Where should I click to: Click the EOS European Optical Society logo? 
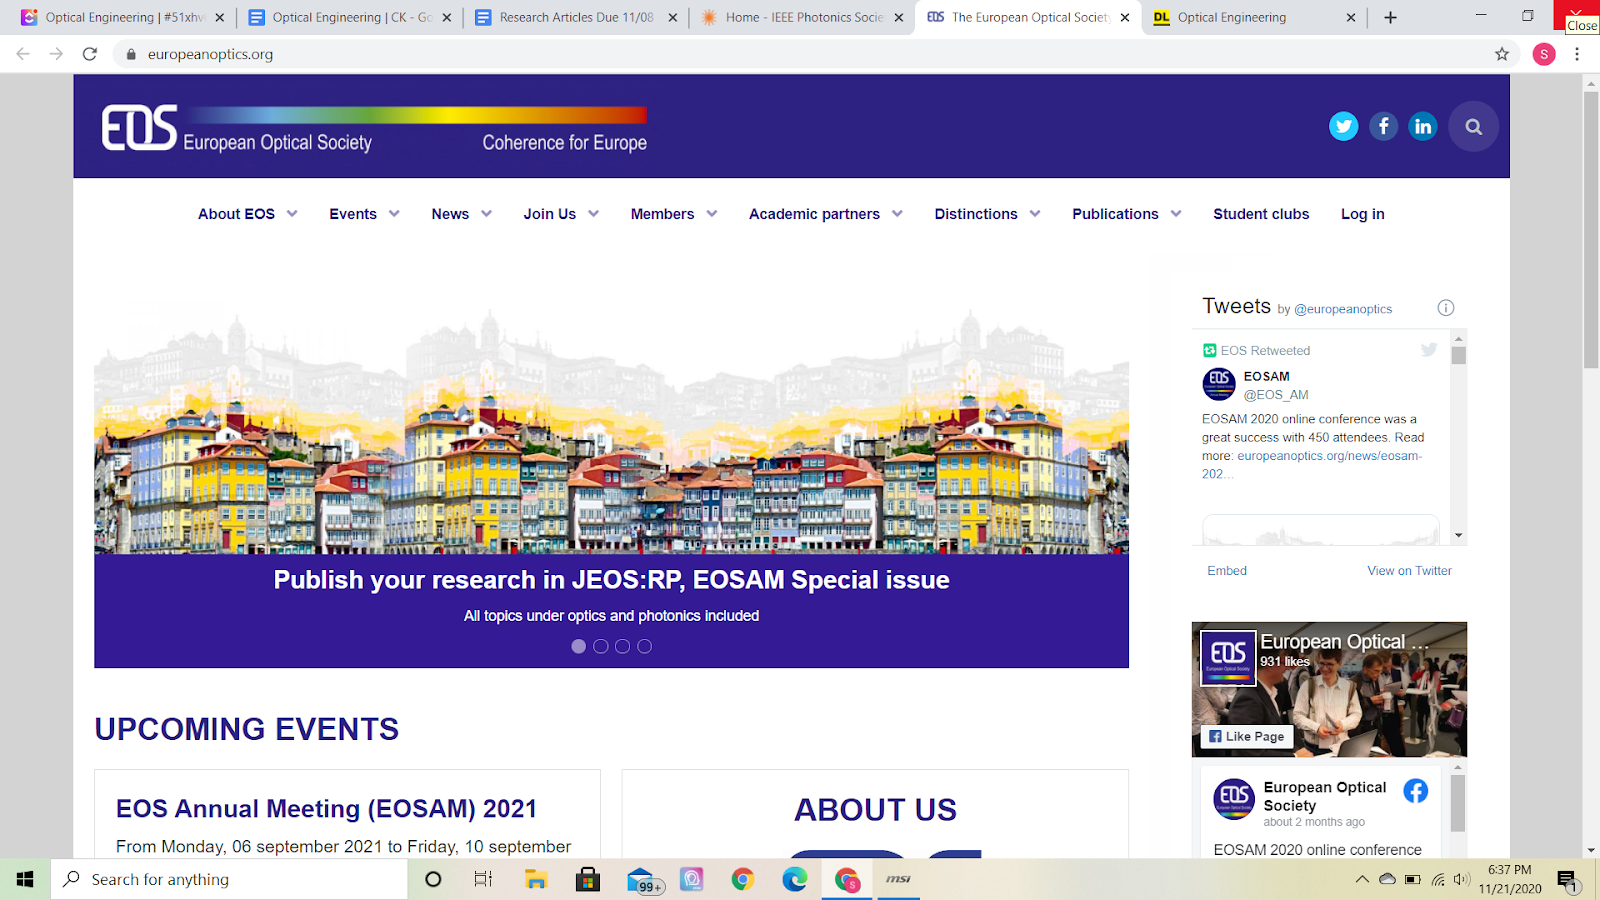pyautogui.click(x=374, y=129)
